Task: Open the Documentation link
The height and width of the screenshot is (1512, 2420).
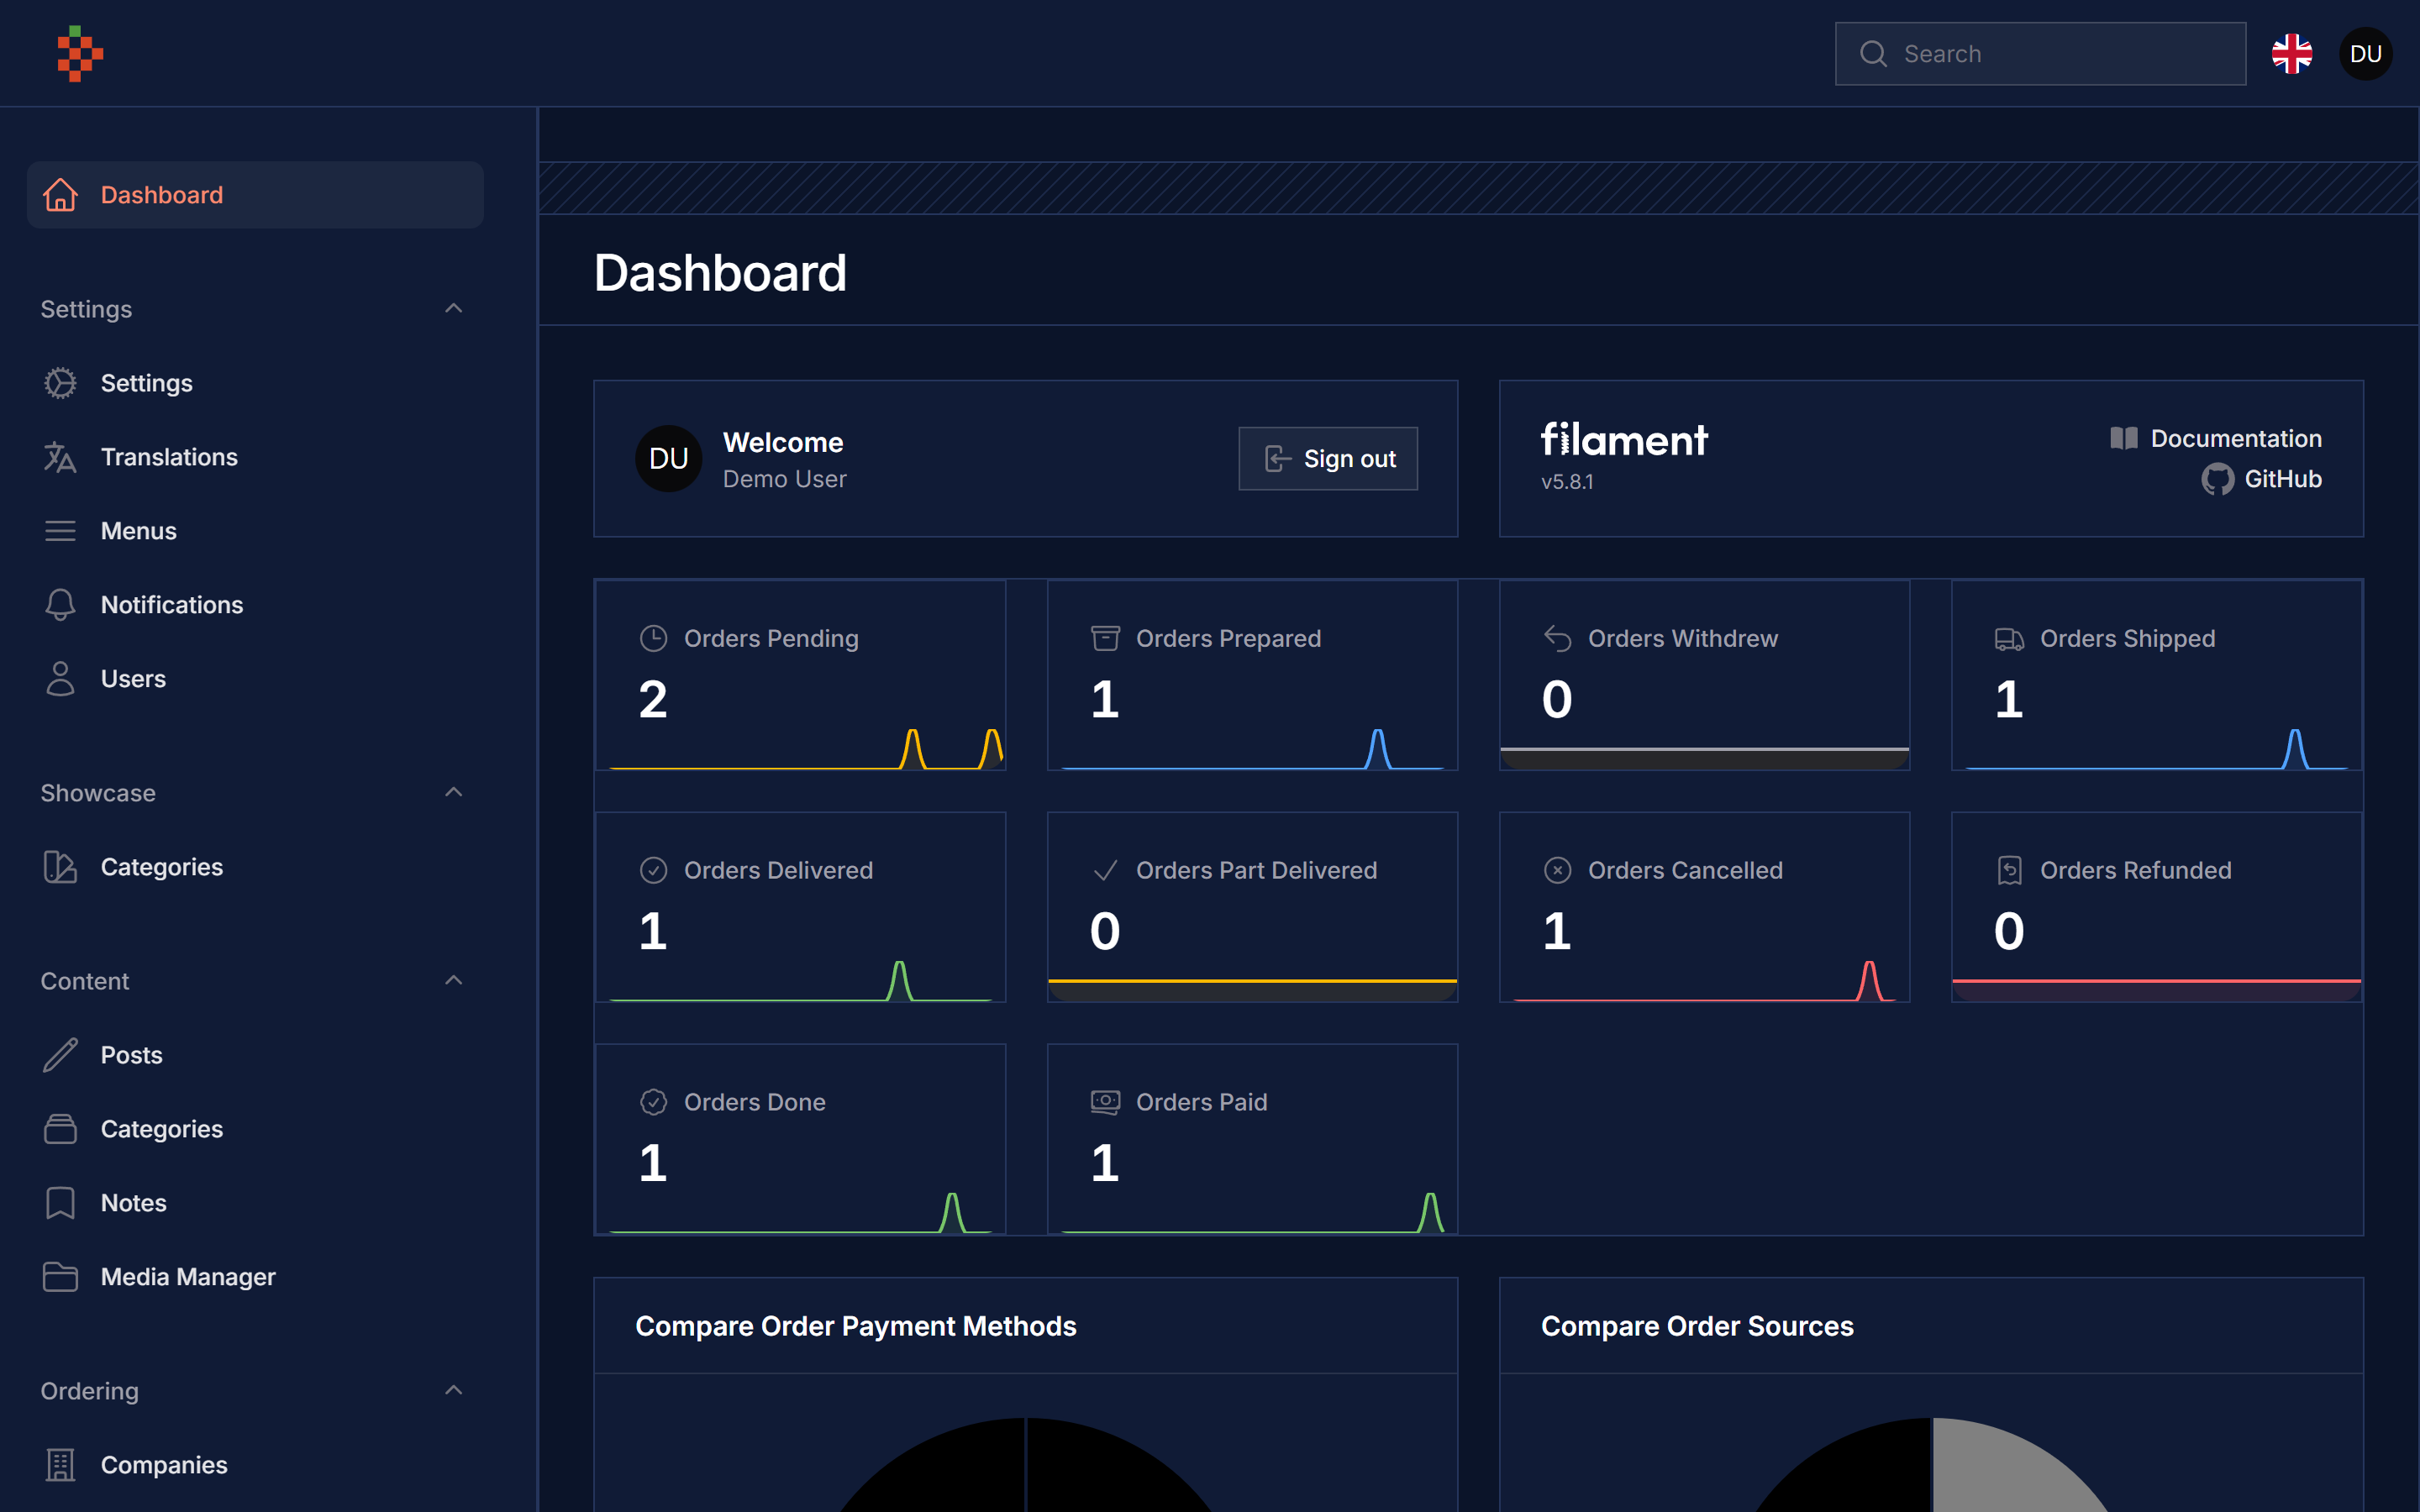Action: [x=2216, y=438]
